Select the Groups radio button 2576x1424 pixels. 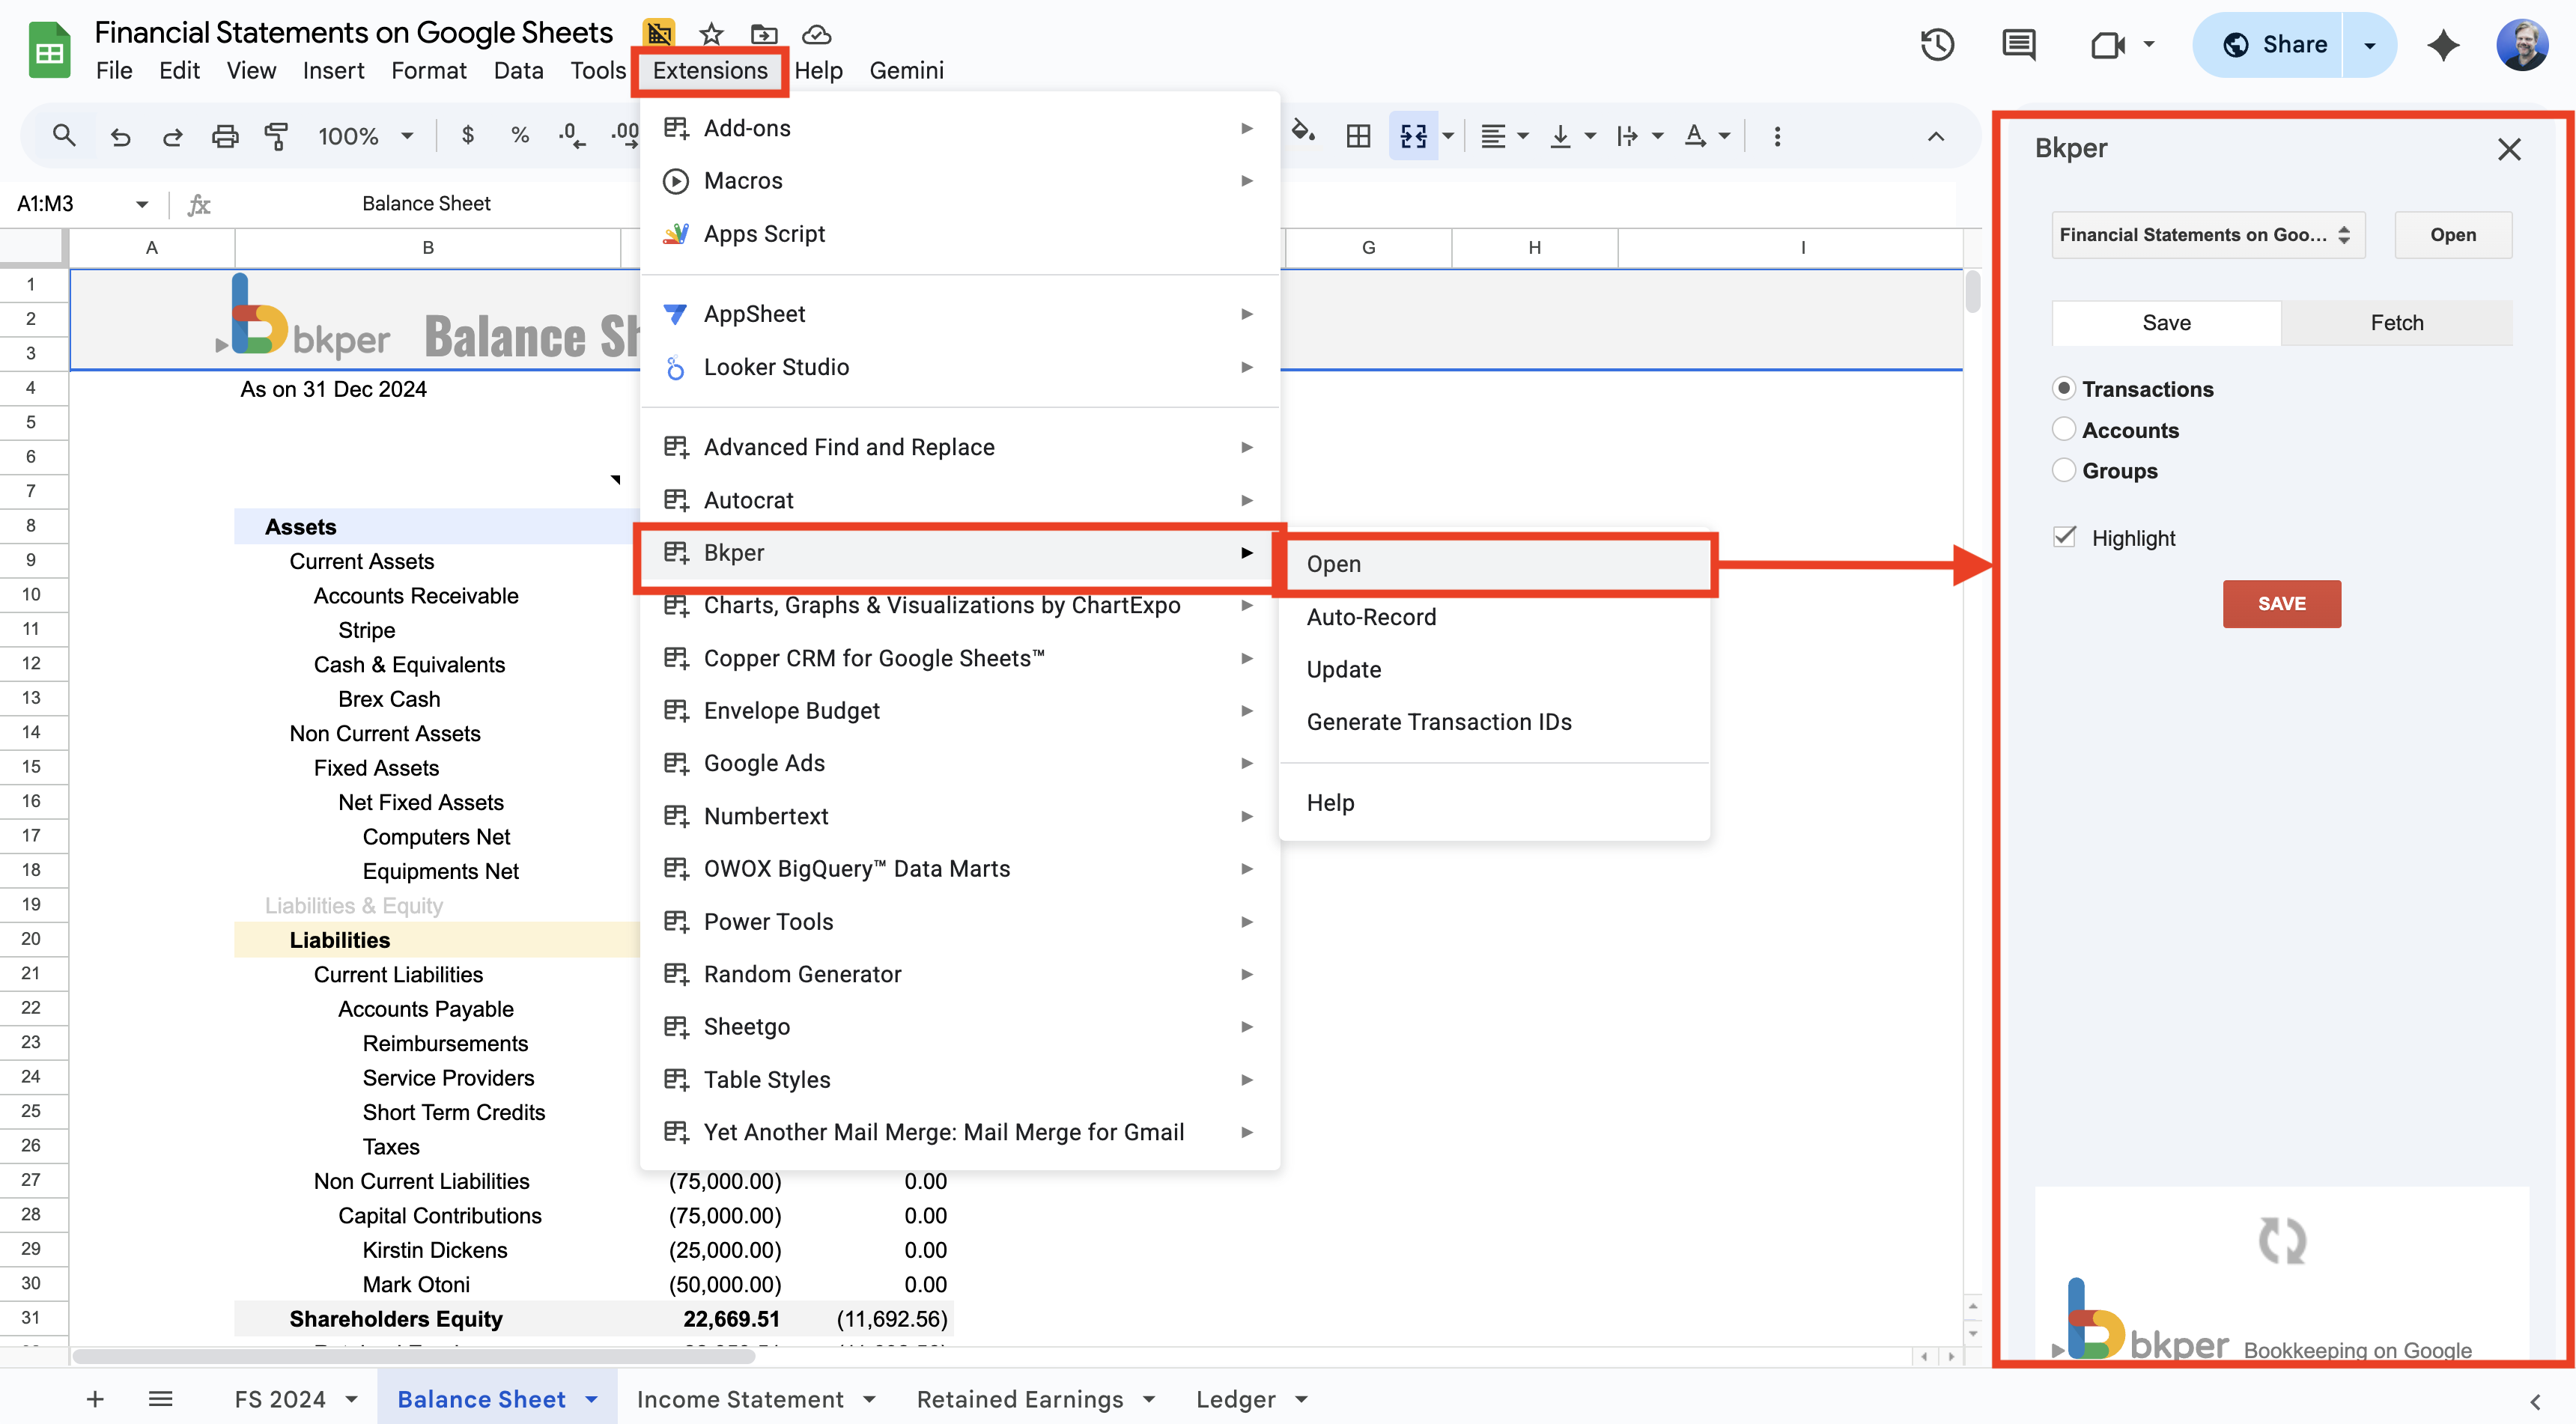click(x=2064, y=470)
